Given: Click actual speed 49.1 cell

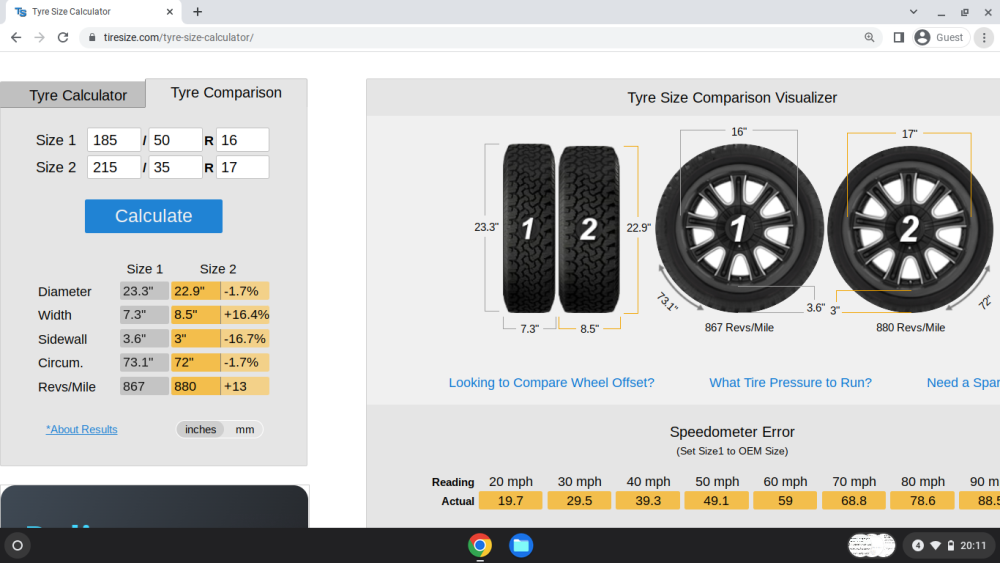Looking at the screenshot, I should pos(716,501).
